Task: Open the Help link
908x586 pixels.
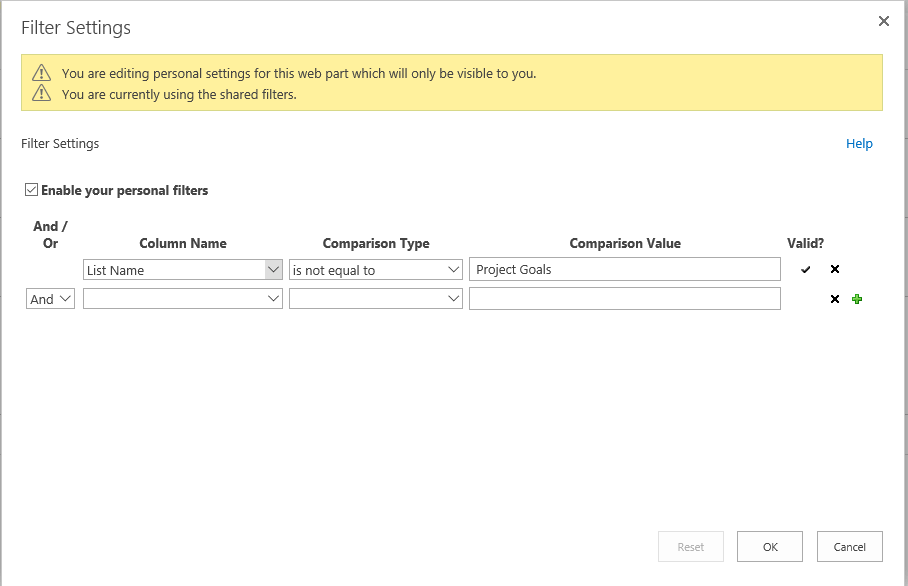Action: [x=859, y=144]
